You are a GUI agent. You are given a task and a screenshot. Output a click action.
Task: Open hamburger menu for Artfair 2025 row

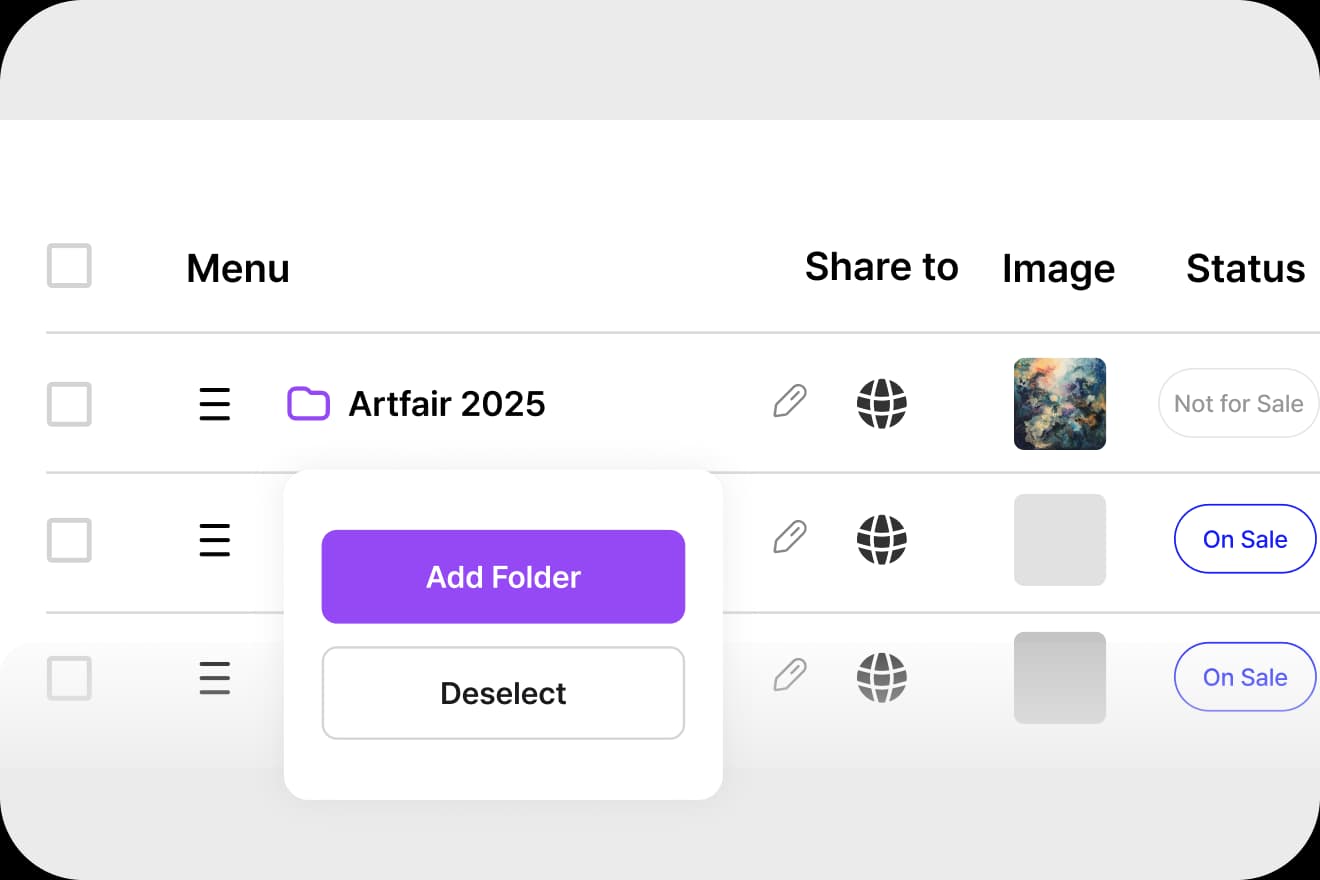point(215,404)
